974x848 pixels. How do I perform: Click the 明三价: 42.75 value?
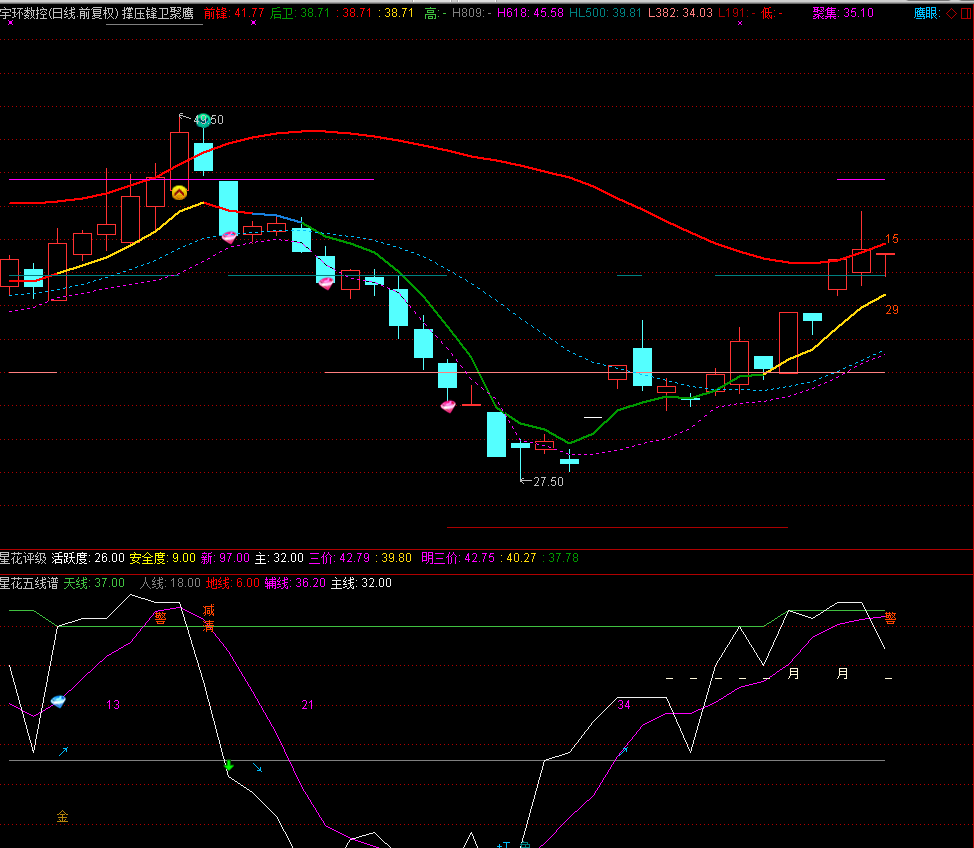click(x=458, y=558)
